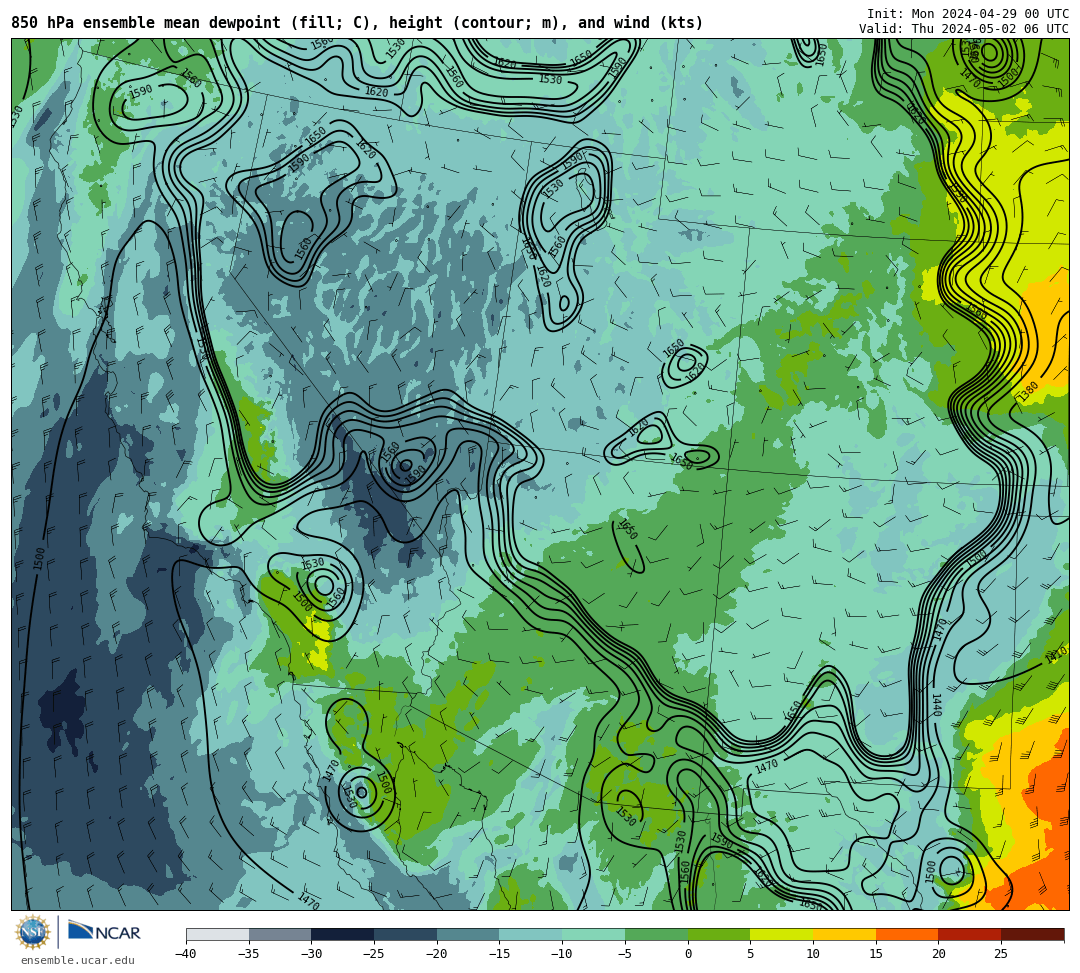Pick the slate gray -35 to -30 colorbar segment
1080x973 pixels.
(280, 934)
